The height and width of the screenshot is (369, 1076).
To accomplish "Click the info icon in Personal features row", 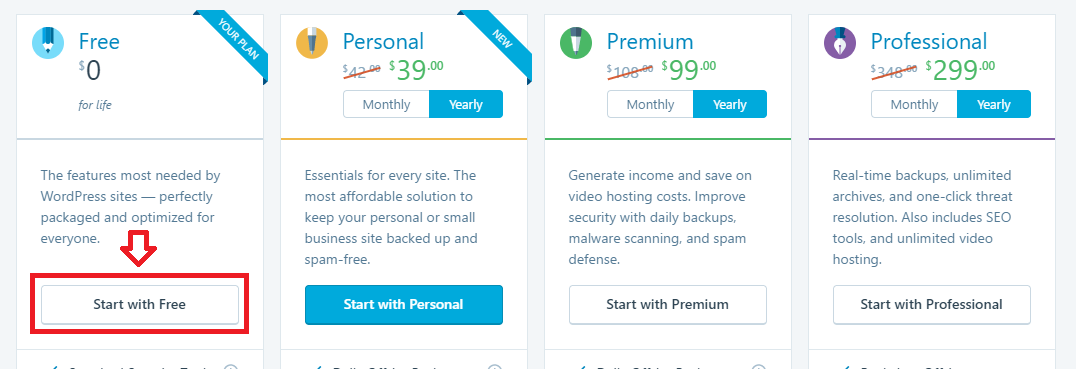I will pos(495,367).
